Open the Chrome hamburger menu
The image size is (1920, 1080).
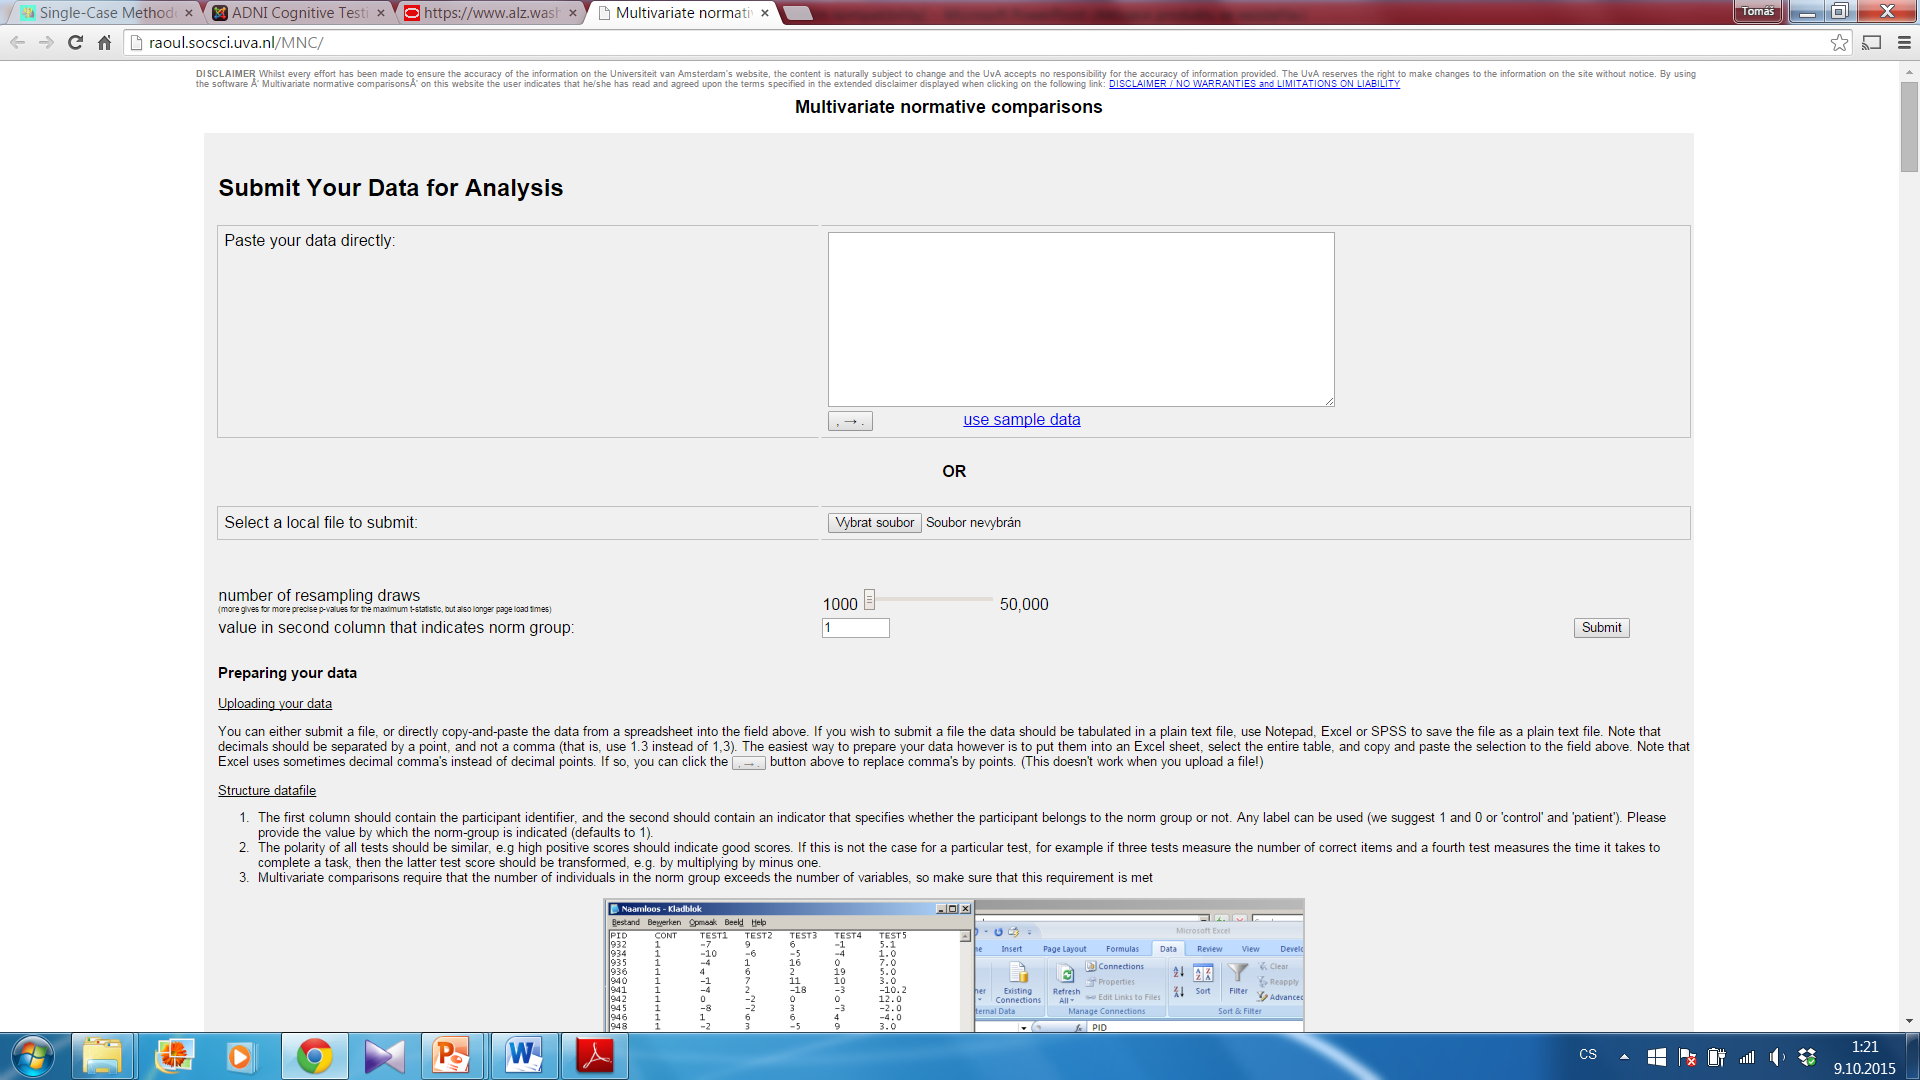click(1904, 42)
